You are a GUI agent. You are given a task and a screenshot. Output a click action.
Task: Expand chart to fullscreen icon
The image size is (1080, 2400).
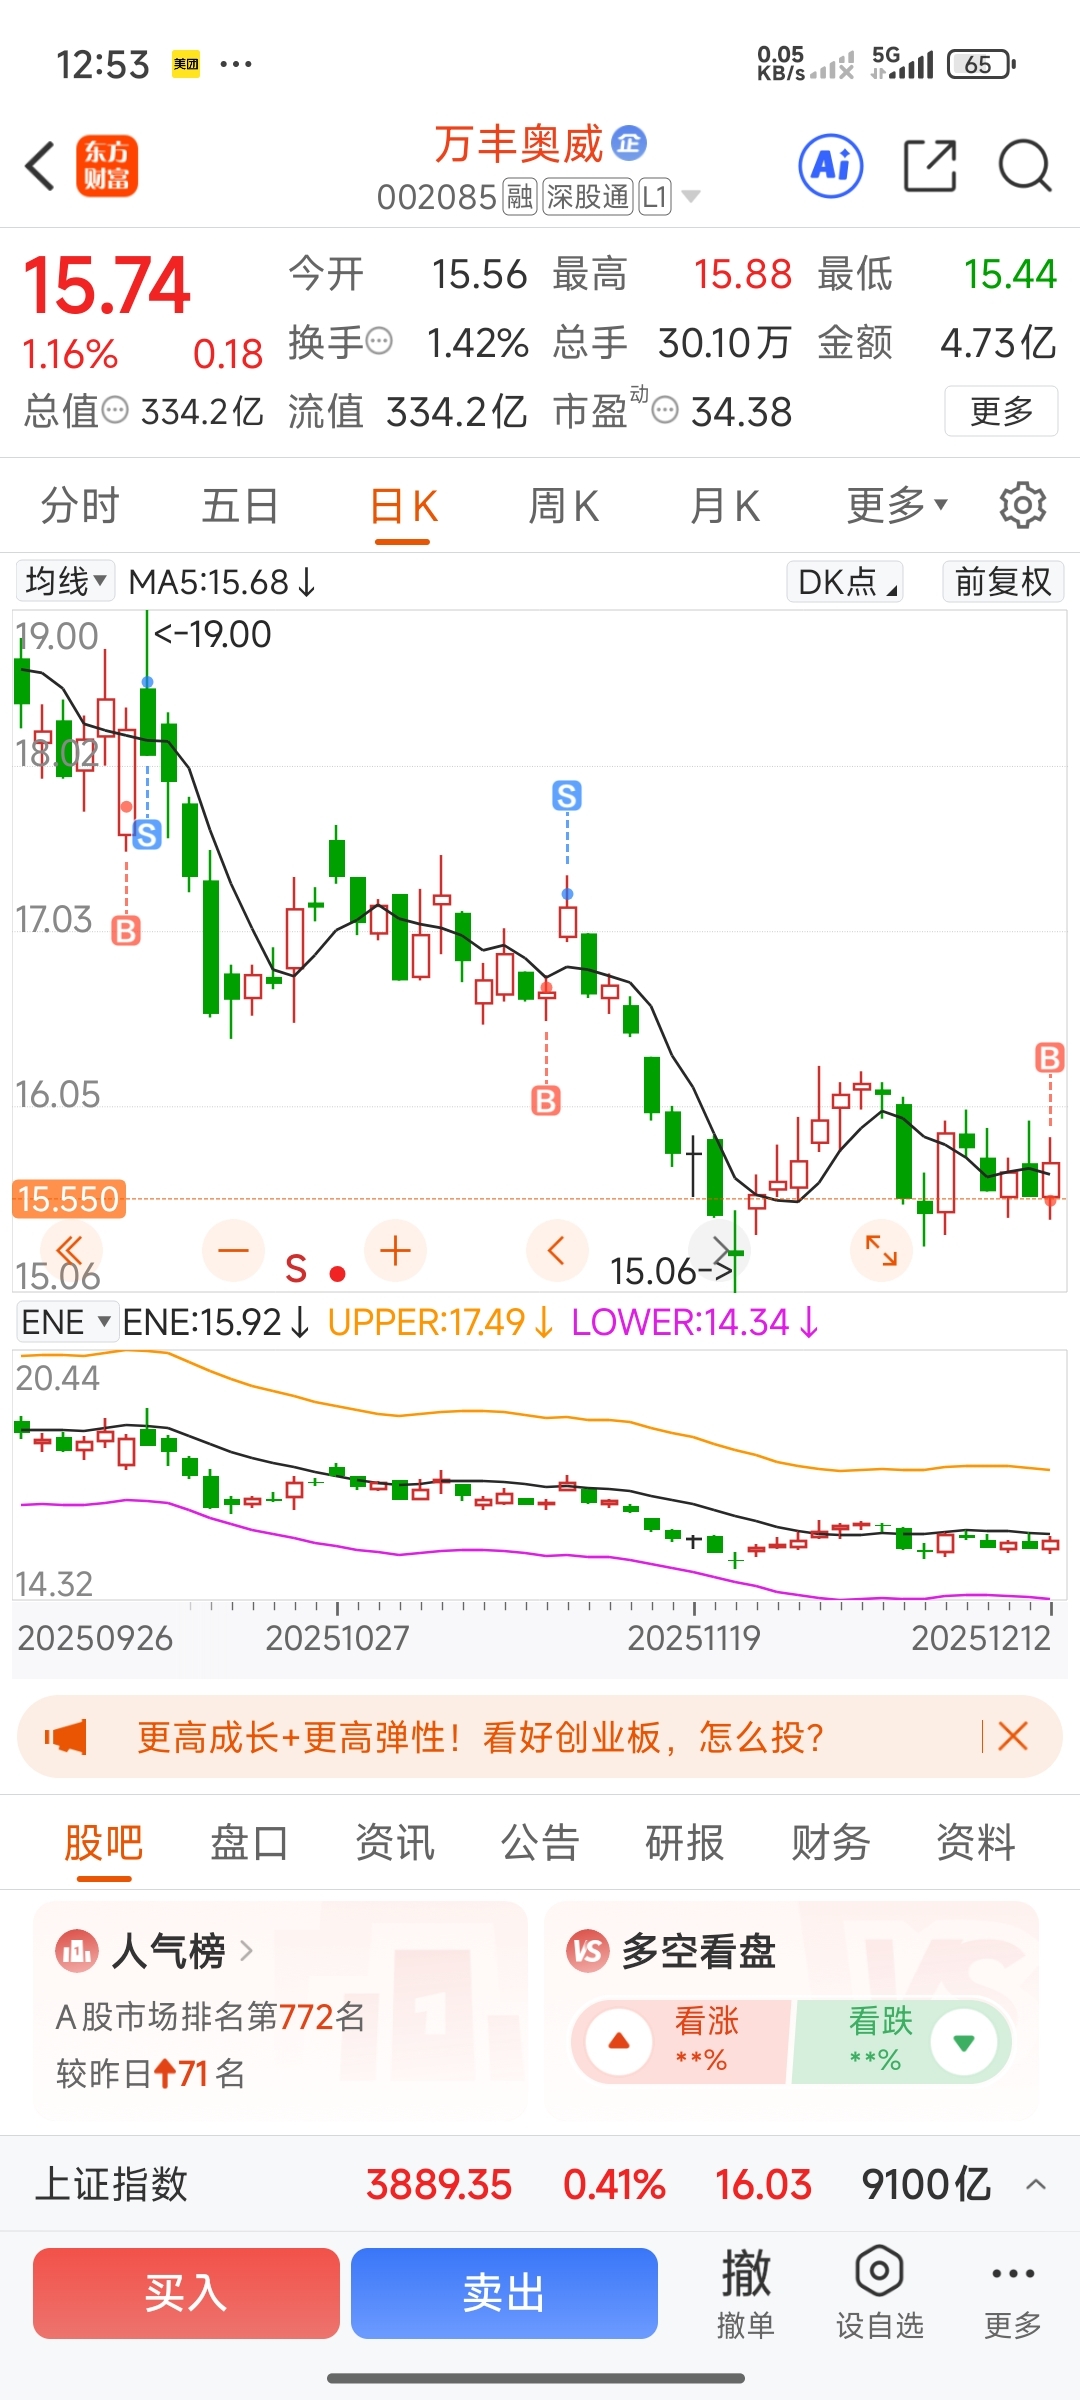pyautogui.click(x=881, y=1250)
